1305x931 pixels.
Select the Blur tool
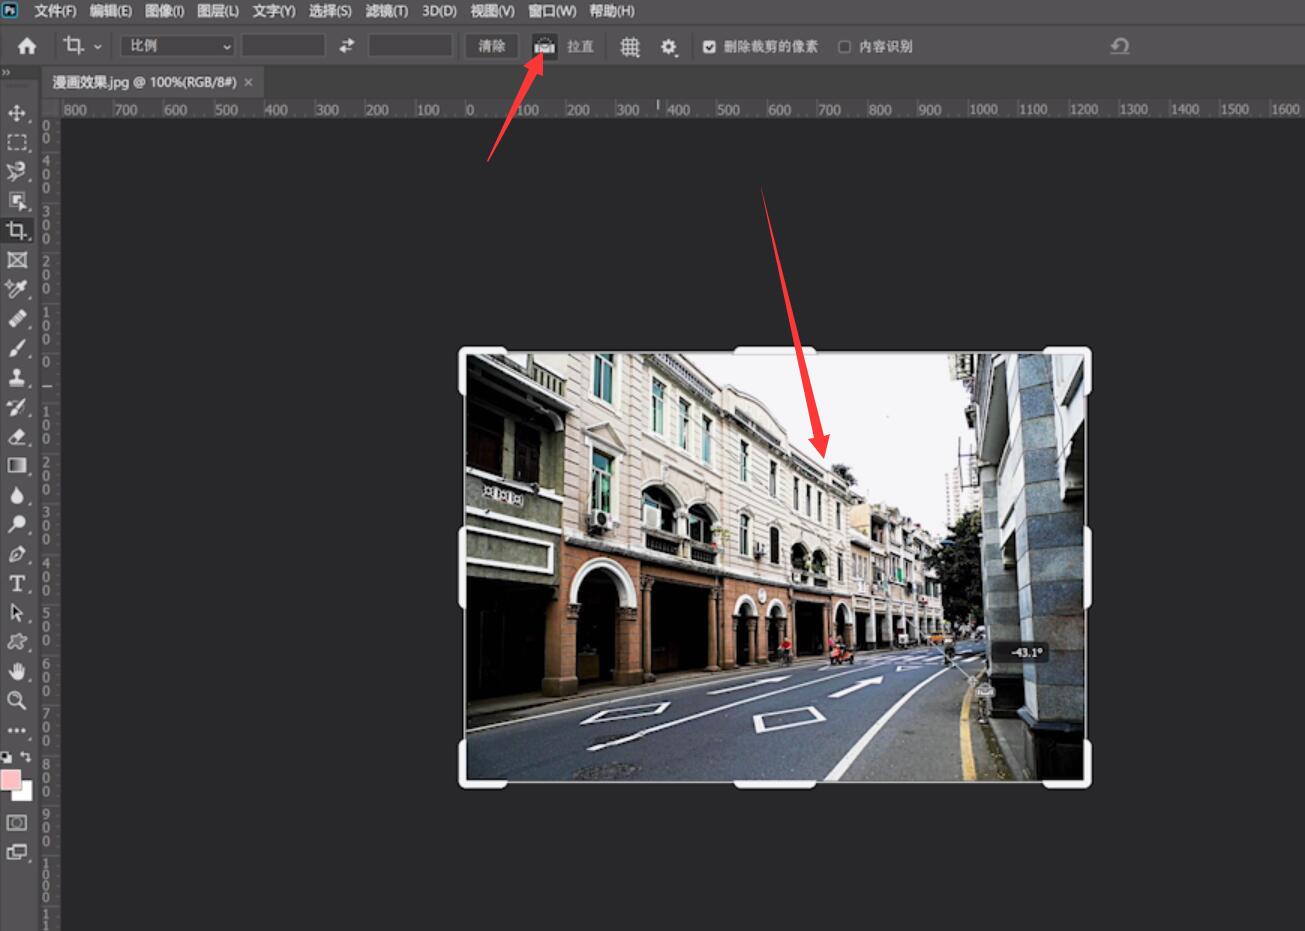tap(17, 495)
